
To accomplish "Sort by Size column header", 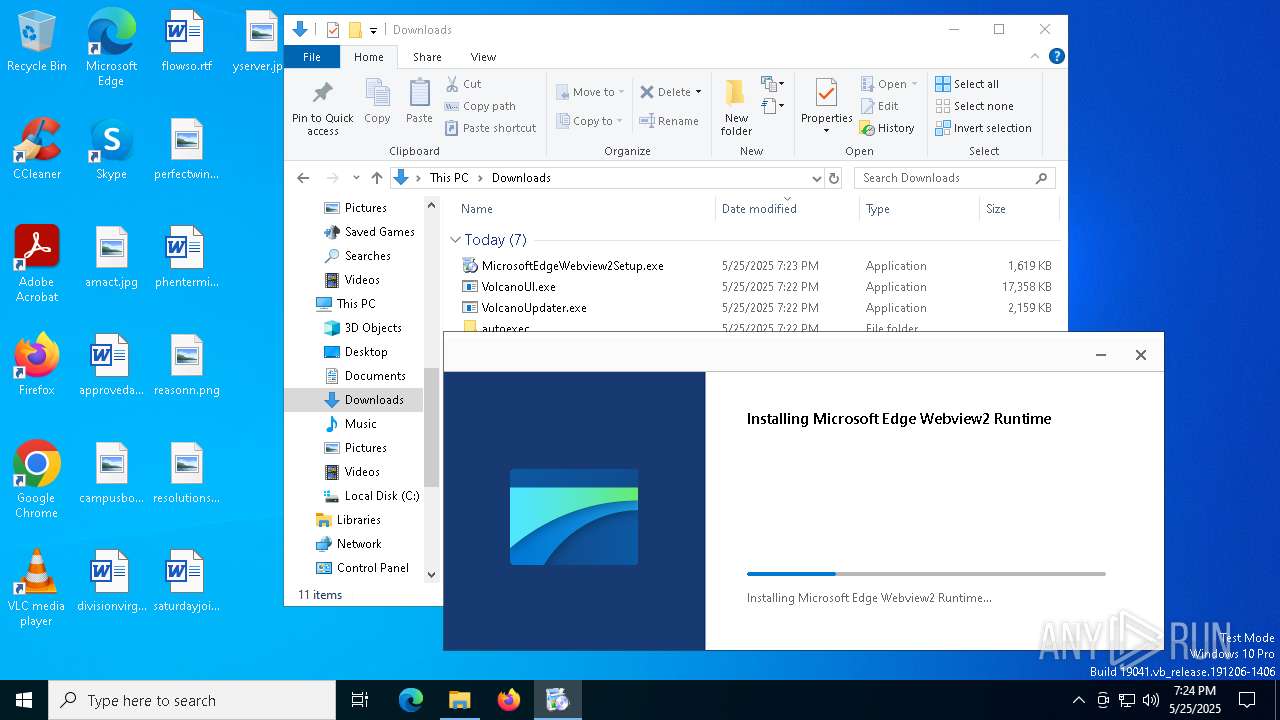I will pos(1018,209).
